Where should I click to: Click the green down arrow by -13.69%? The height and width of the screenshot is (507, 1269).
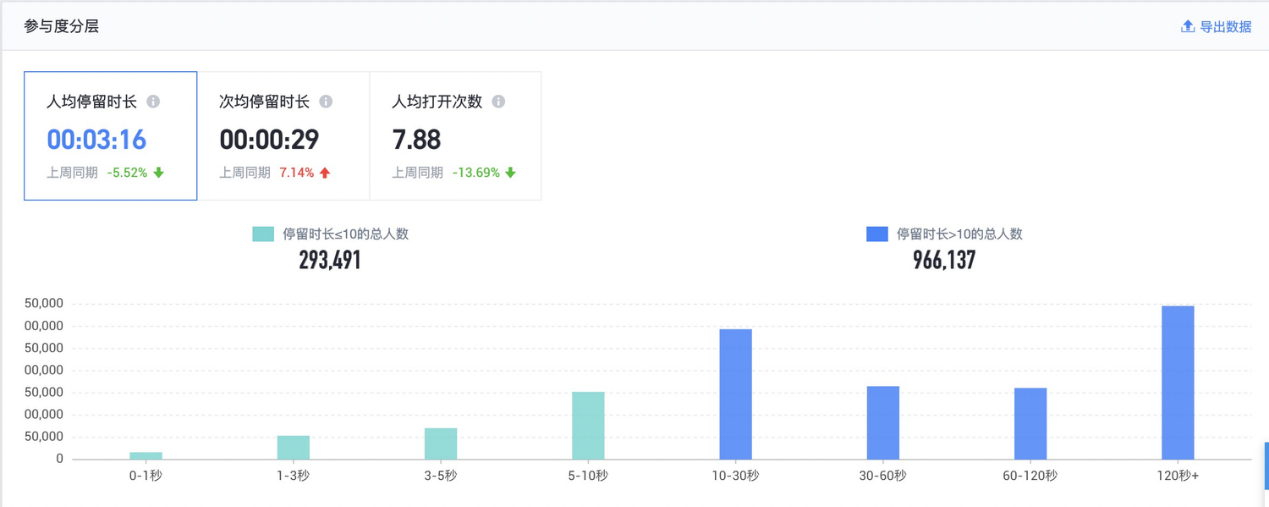pos(510,172)
